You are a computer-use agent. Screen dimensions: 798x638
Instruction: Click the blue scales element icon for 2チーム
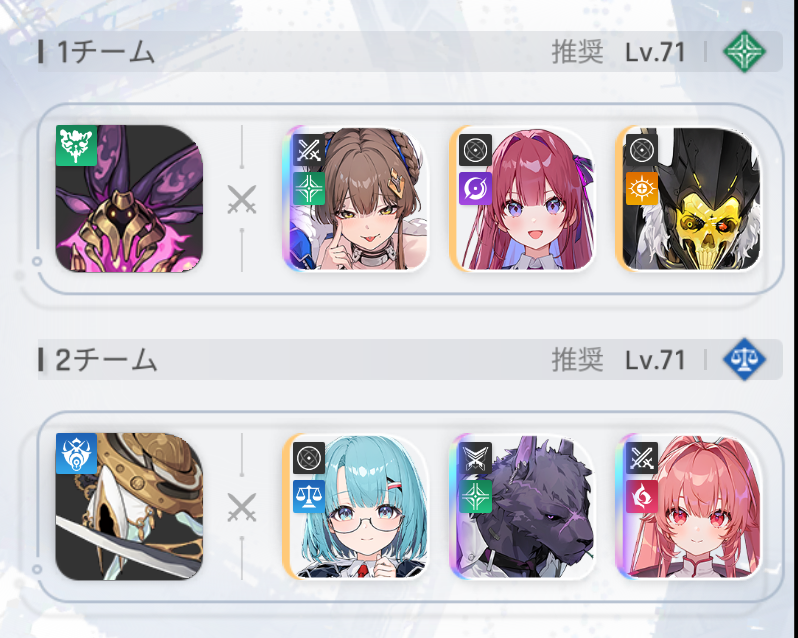coord(744,359)
